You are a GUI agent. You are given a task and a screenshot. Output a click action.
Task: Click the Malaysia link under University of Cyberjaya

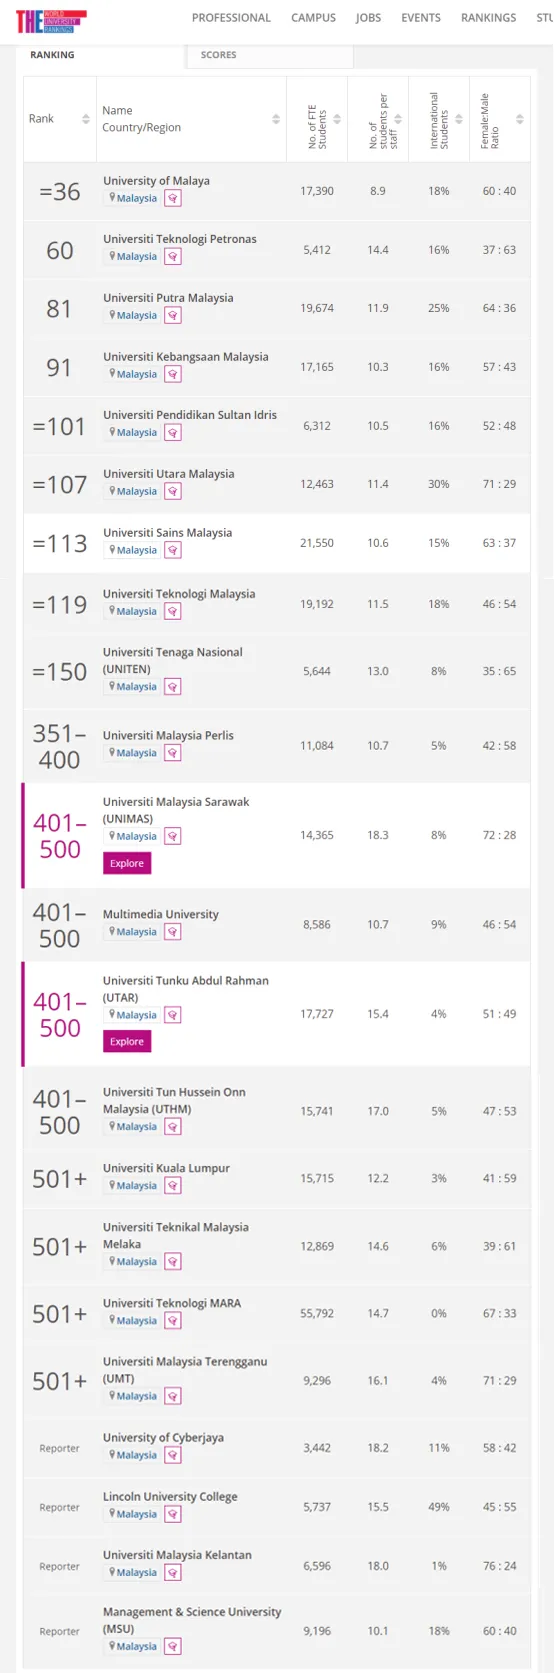[x=136, y=1455]
